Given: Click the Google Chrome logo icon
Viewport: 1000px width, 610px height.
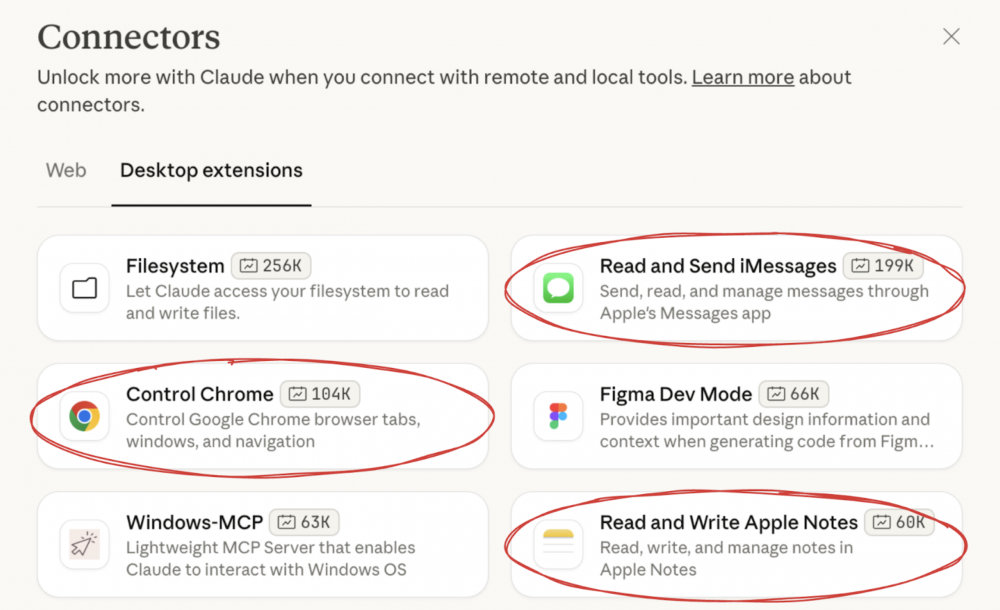Looking at the screenshot, I should 85,417.
